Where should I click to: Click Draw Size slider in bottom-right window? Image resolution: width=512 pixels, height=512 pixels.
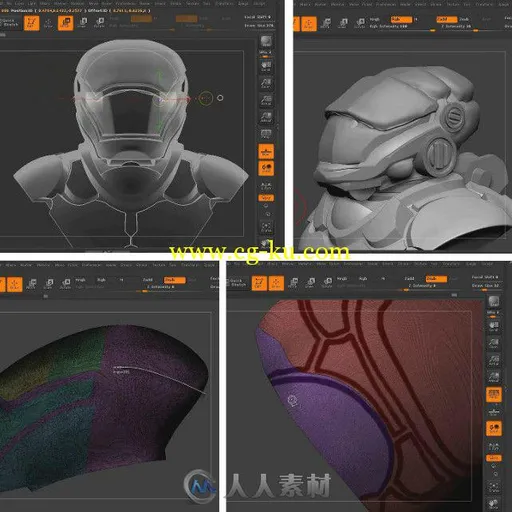[487, 287]
